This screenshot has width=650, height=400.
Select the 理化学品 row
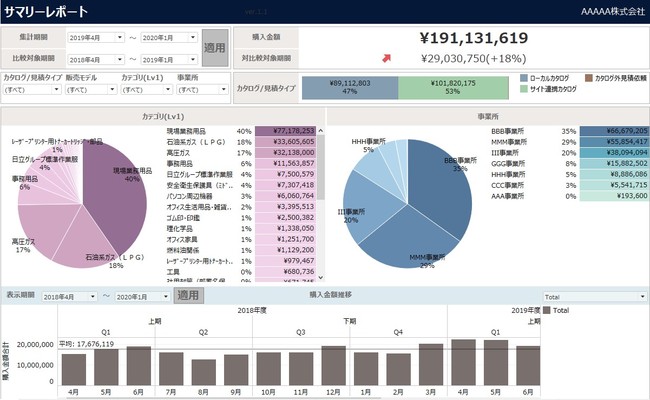[x=241, y=228]
